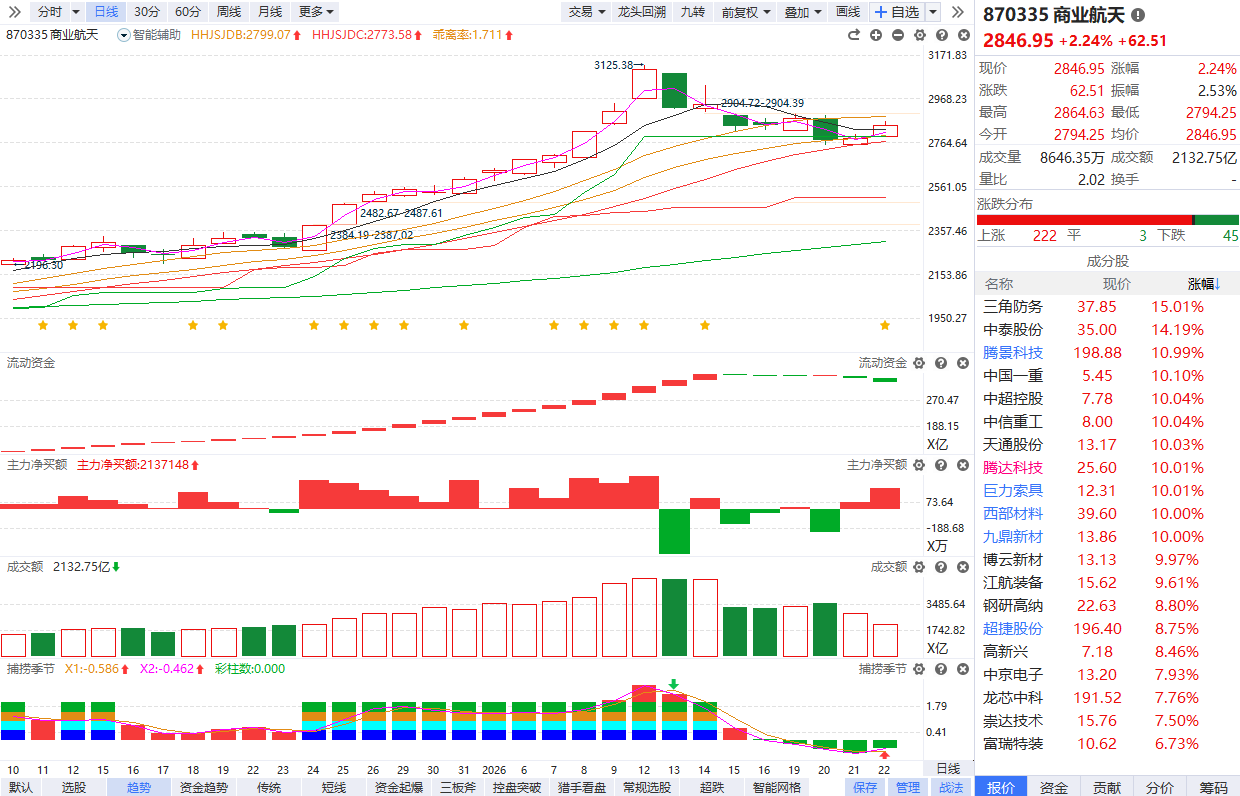Toggle the 智能辅助 option
This screenshot has width=1240, height=796.
pyautogui.click(x=149, y=35)
